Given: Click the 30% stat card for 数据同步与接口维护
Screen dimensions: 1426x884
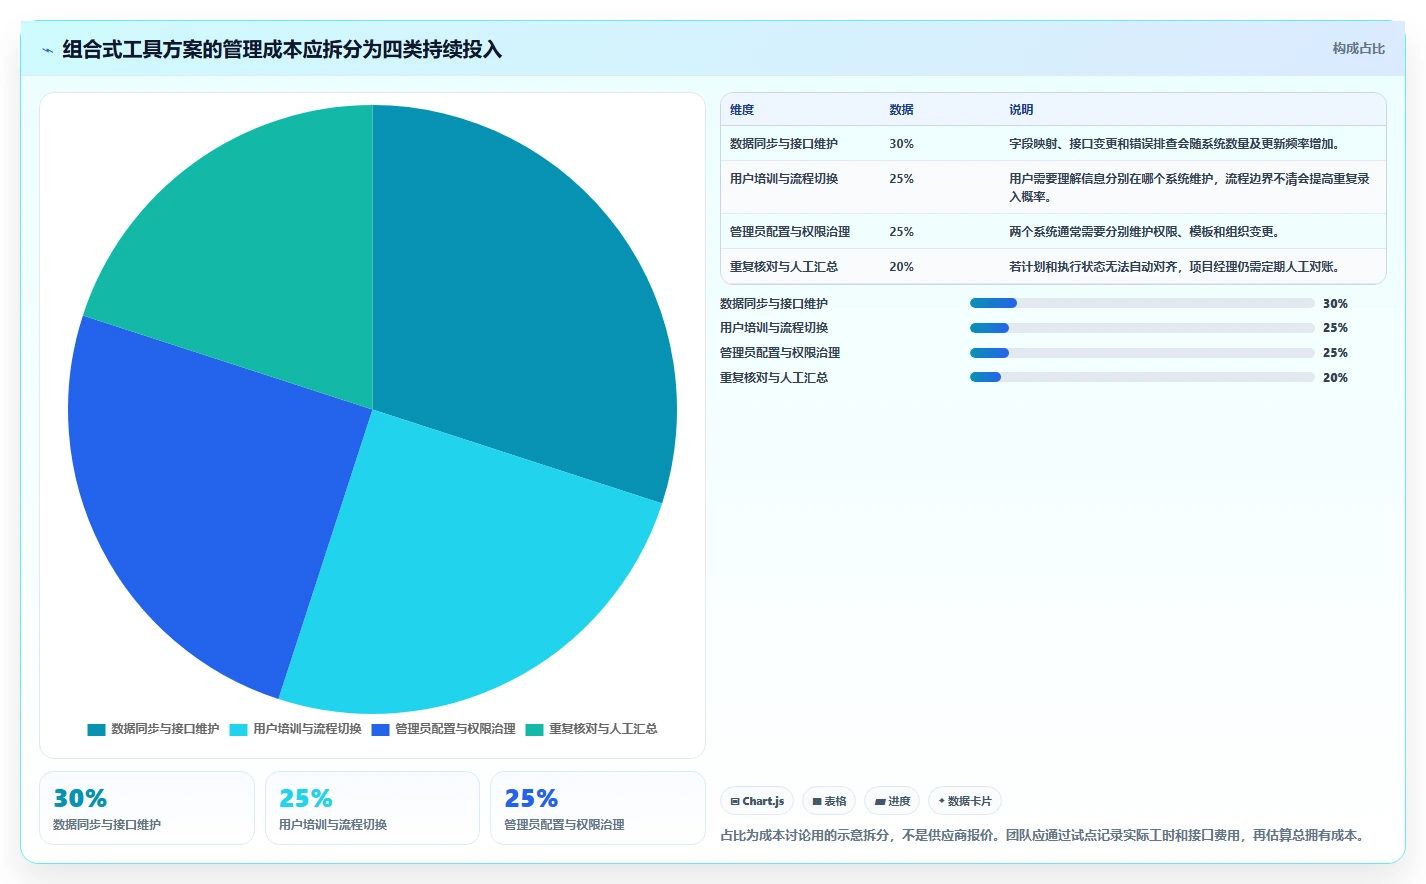Looking at the screenshot, I should point(147,808).
